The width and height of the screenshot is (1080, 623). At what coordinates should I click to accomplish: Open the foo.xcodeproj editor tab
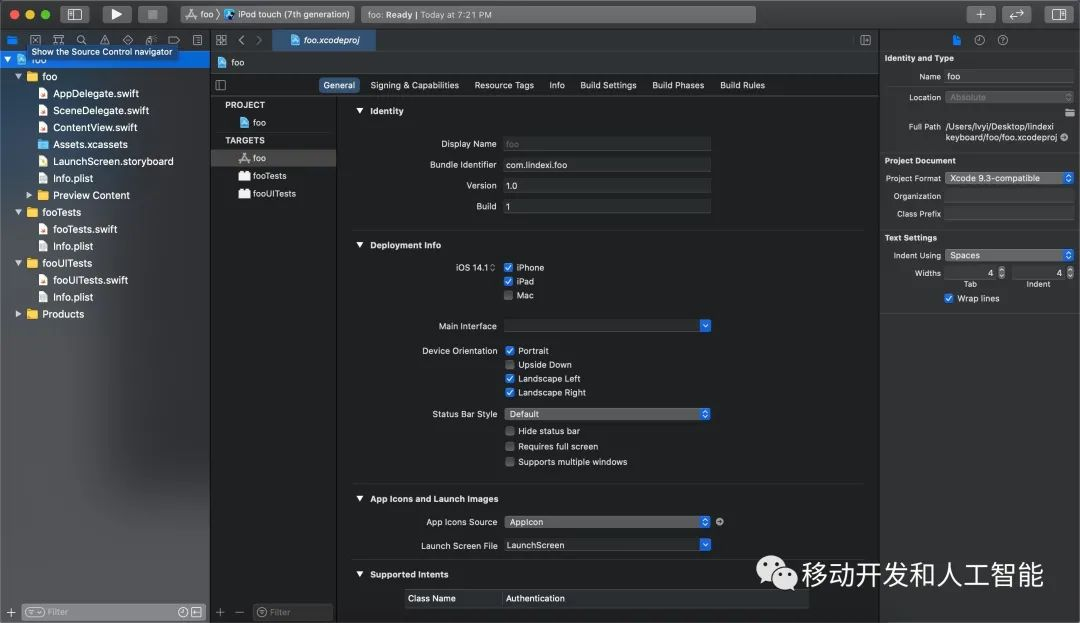coord(325,40)
